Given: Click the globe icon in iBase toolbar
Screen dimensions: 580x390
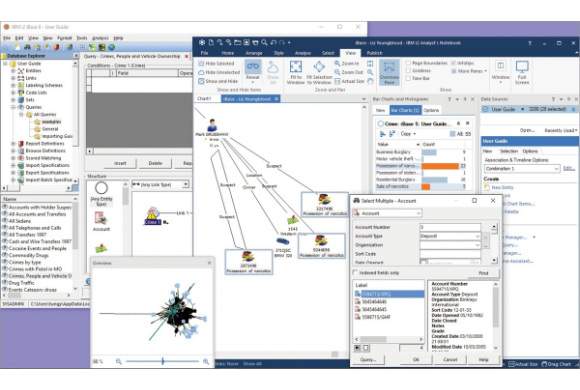Looking at the screenshot, I should pos(111,47).
